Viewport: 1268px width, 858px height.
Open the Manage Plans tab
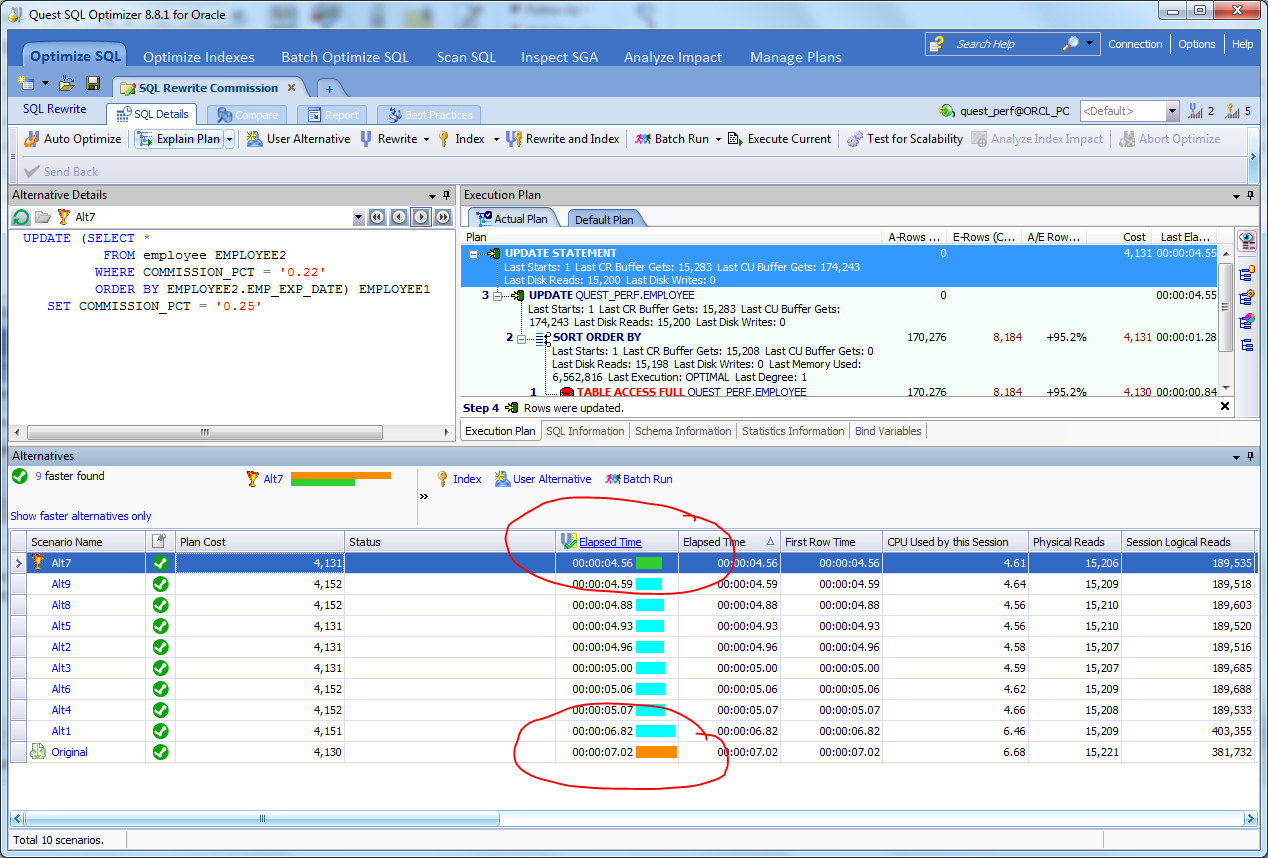(796, 57)
